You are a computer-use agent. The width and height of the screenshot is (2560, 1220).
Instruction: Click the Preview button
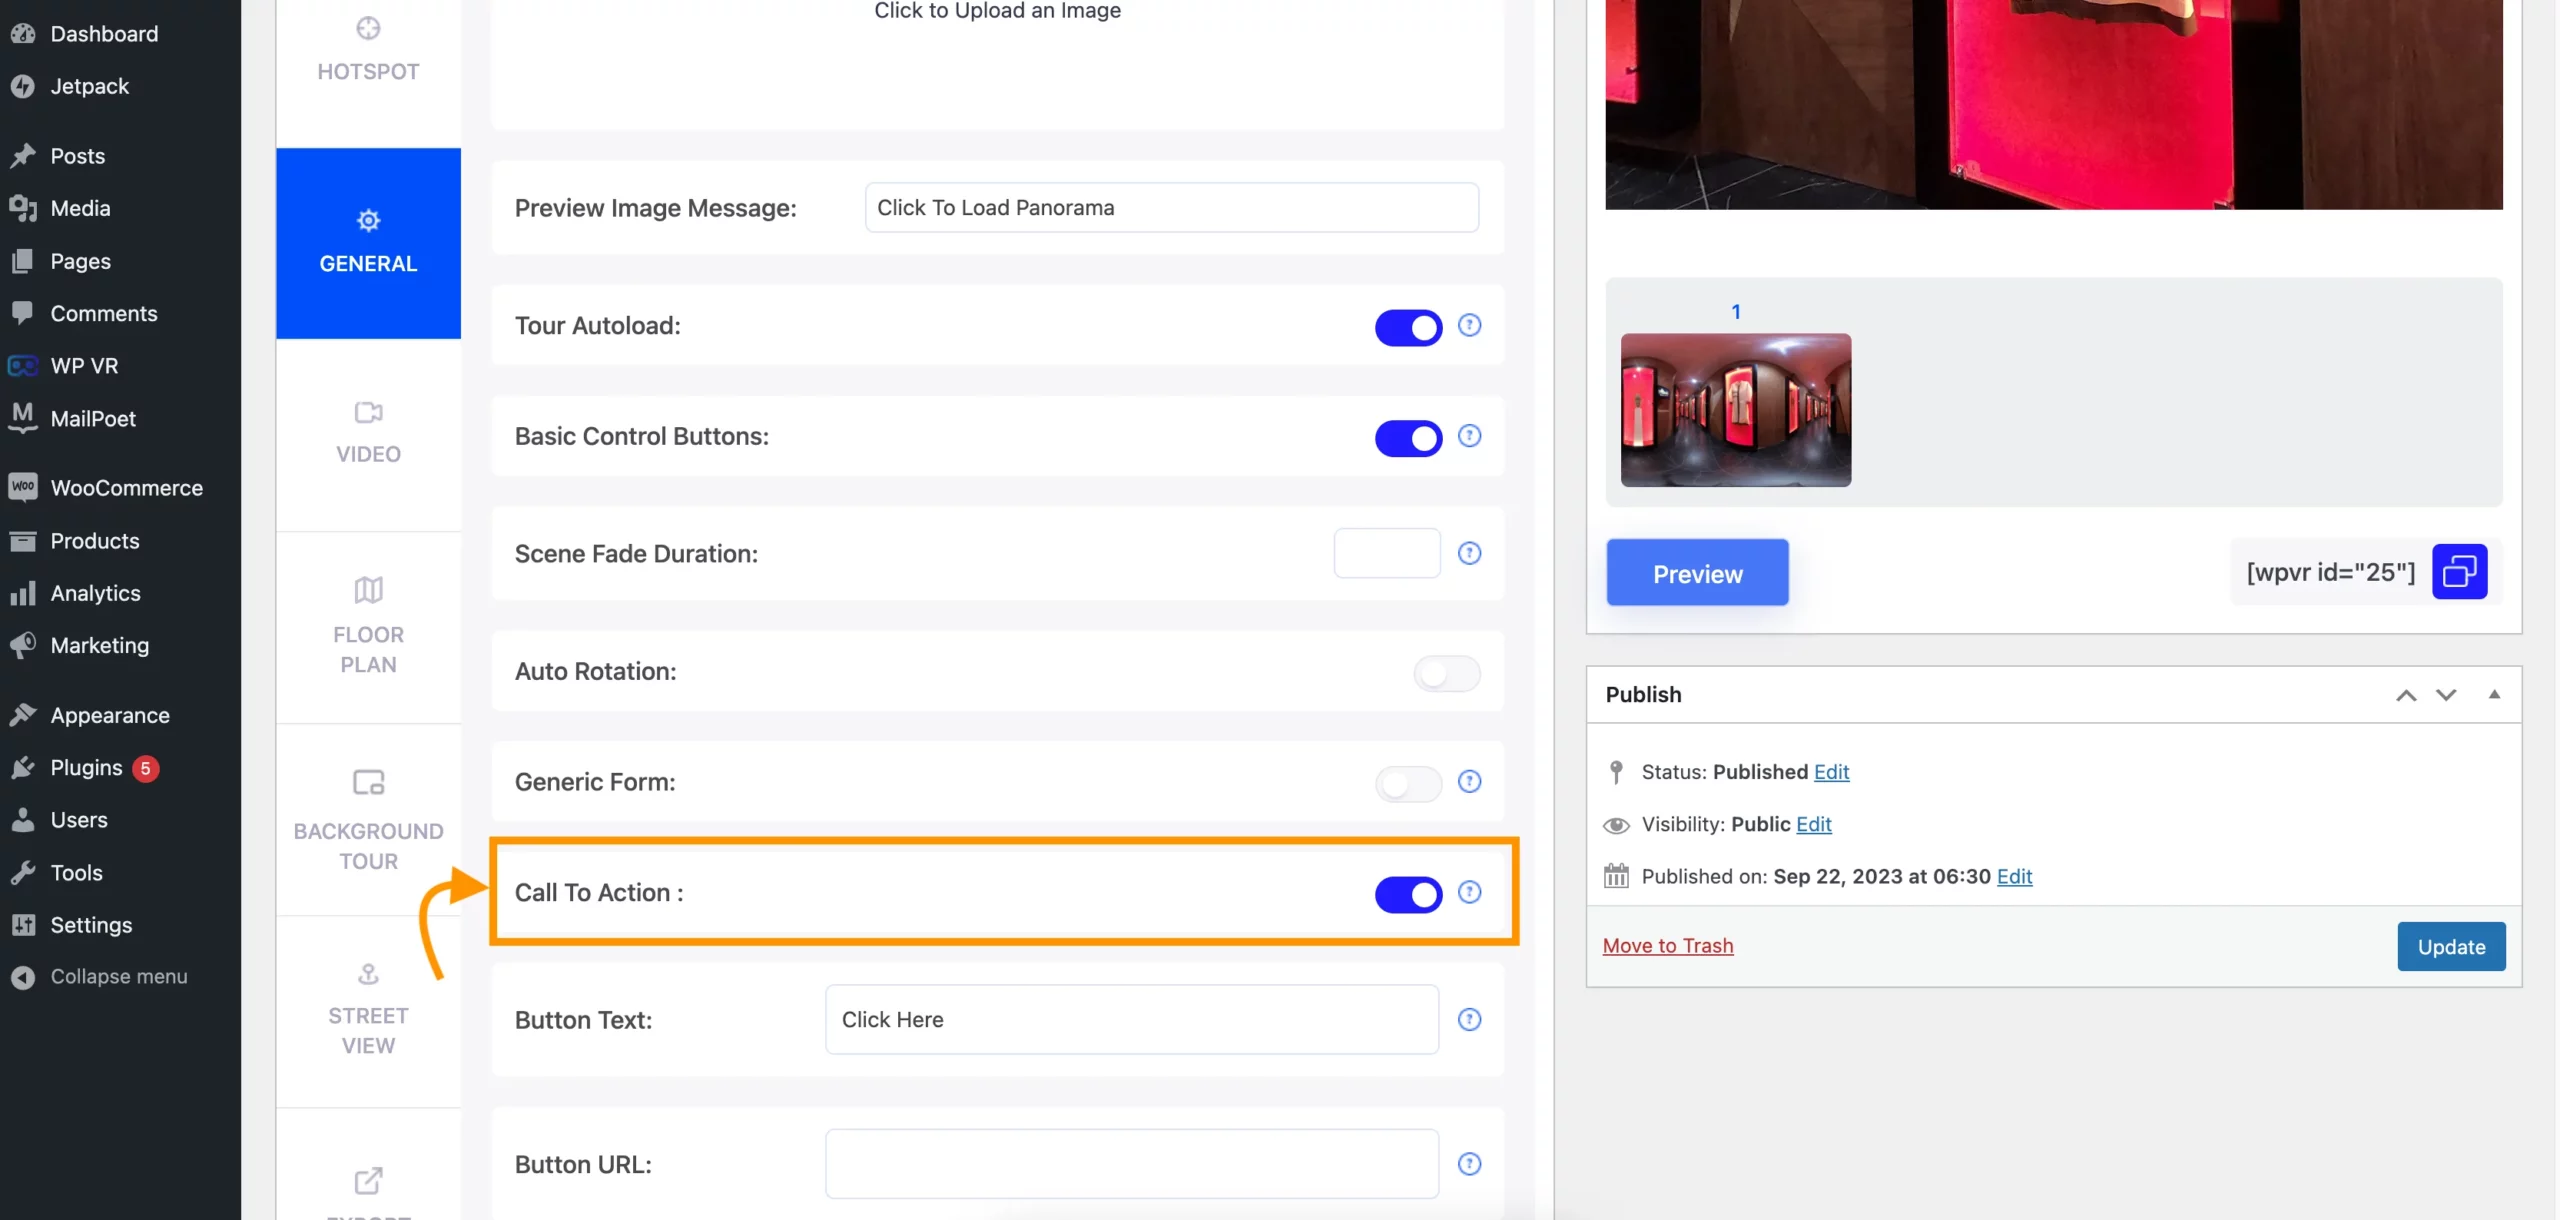point(1696,572)
